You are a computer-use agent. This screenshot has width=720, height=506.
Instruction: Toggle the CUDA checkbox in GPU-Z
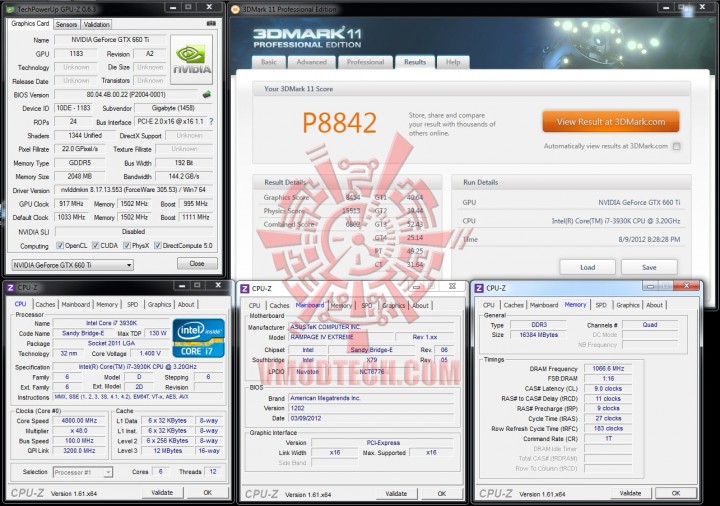(96, 246)
